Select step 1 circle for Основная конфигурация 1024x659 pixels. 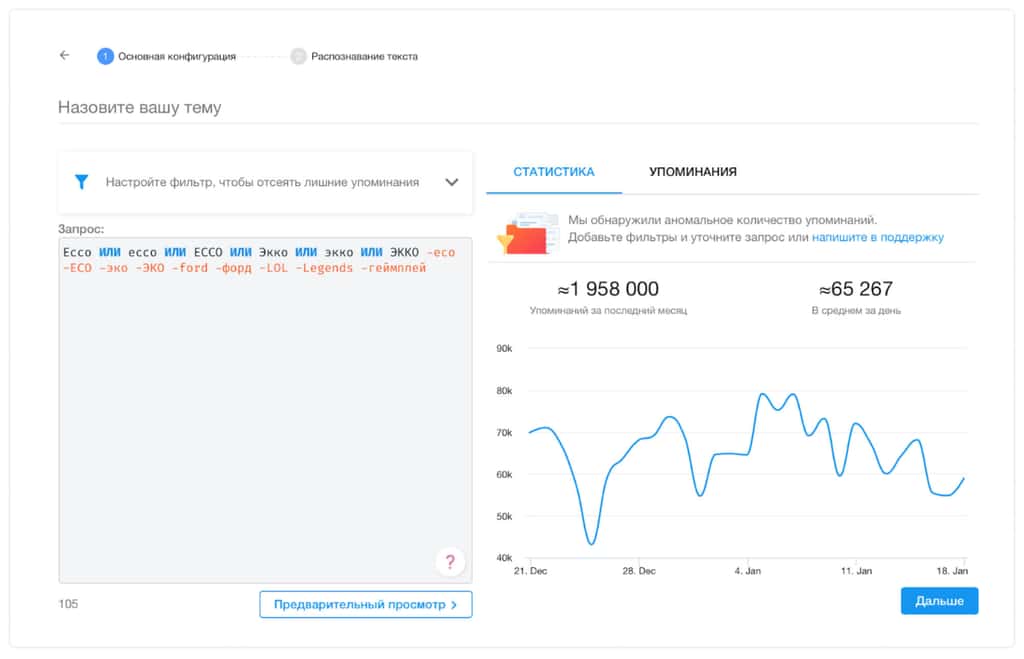coord(105,56)
